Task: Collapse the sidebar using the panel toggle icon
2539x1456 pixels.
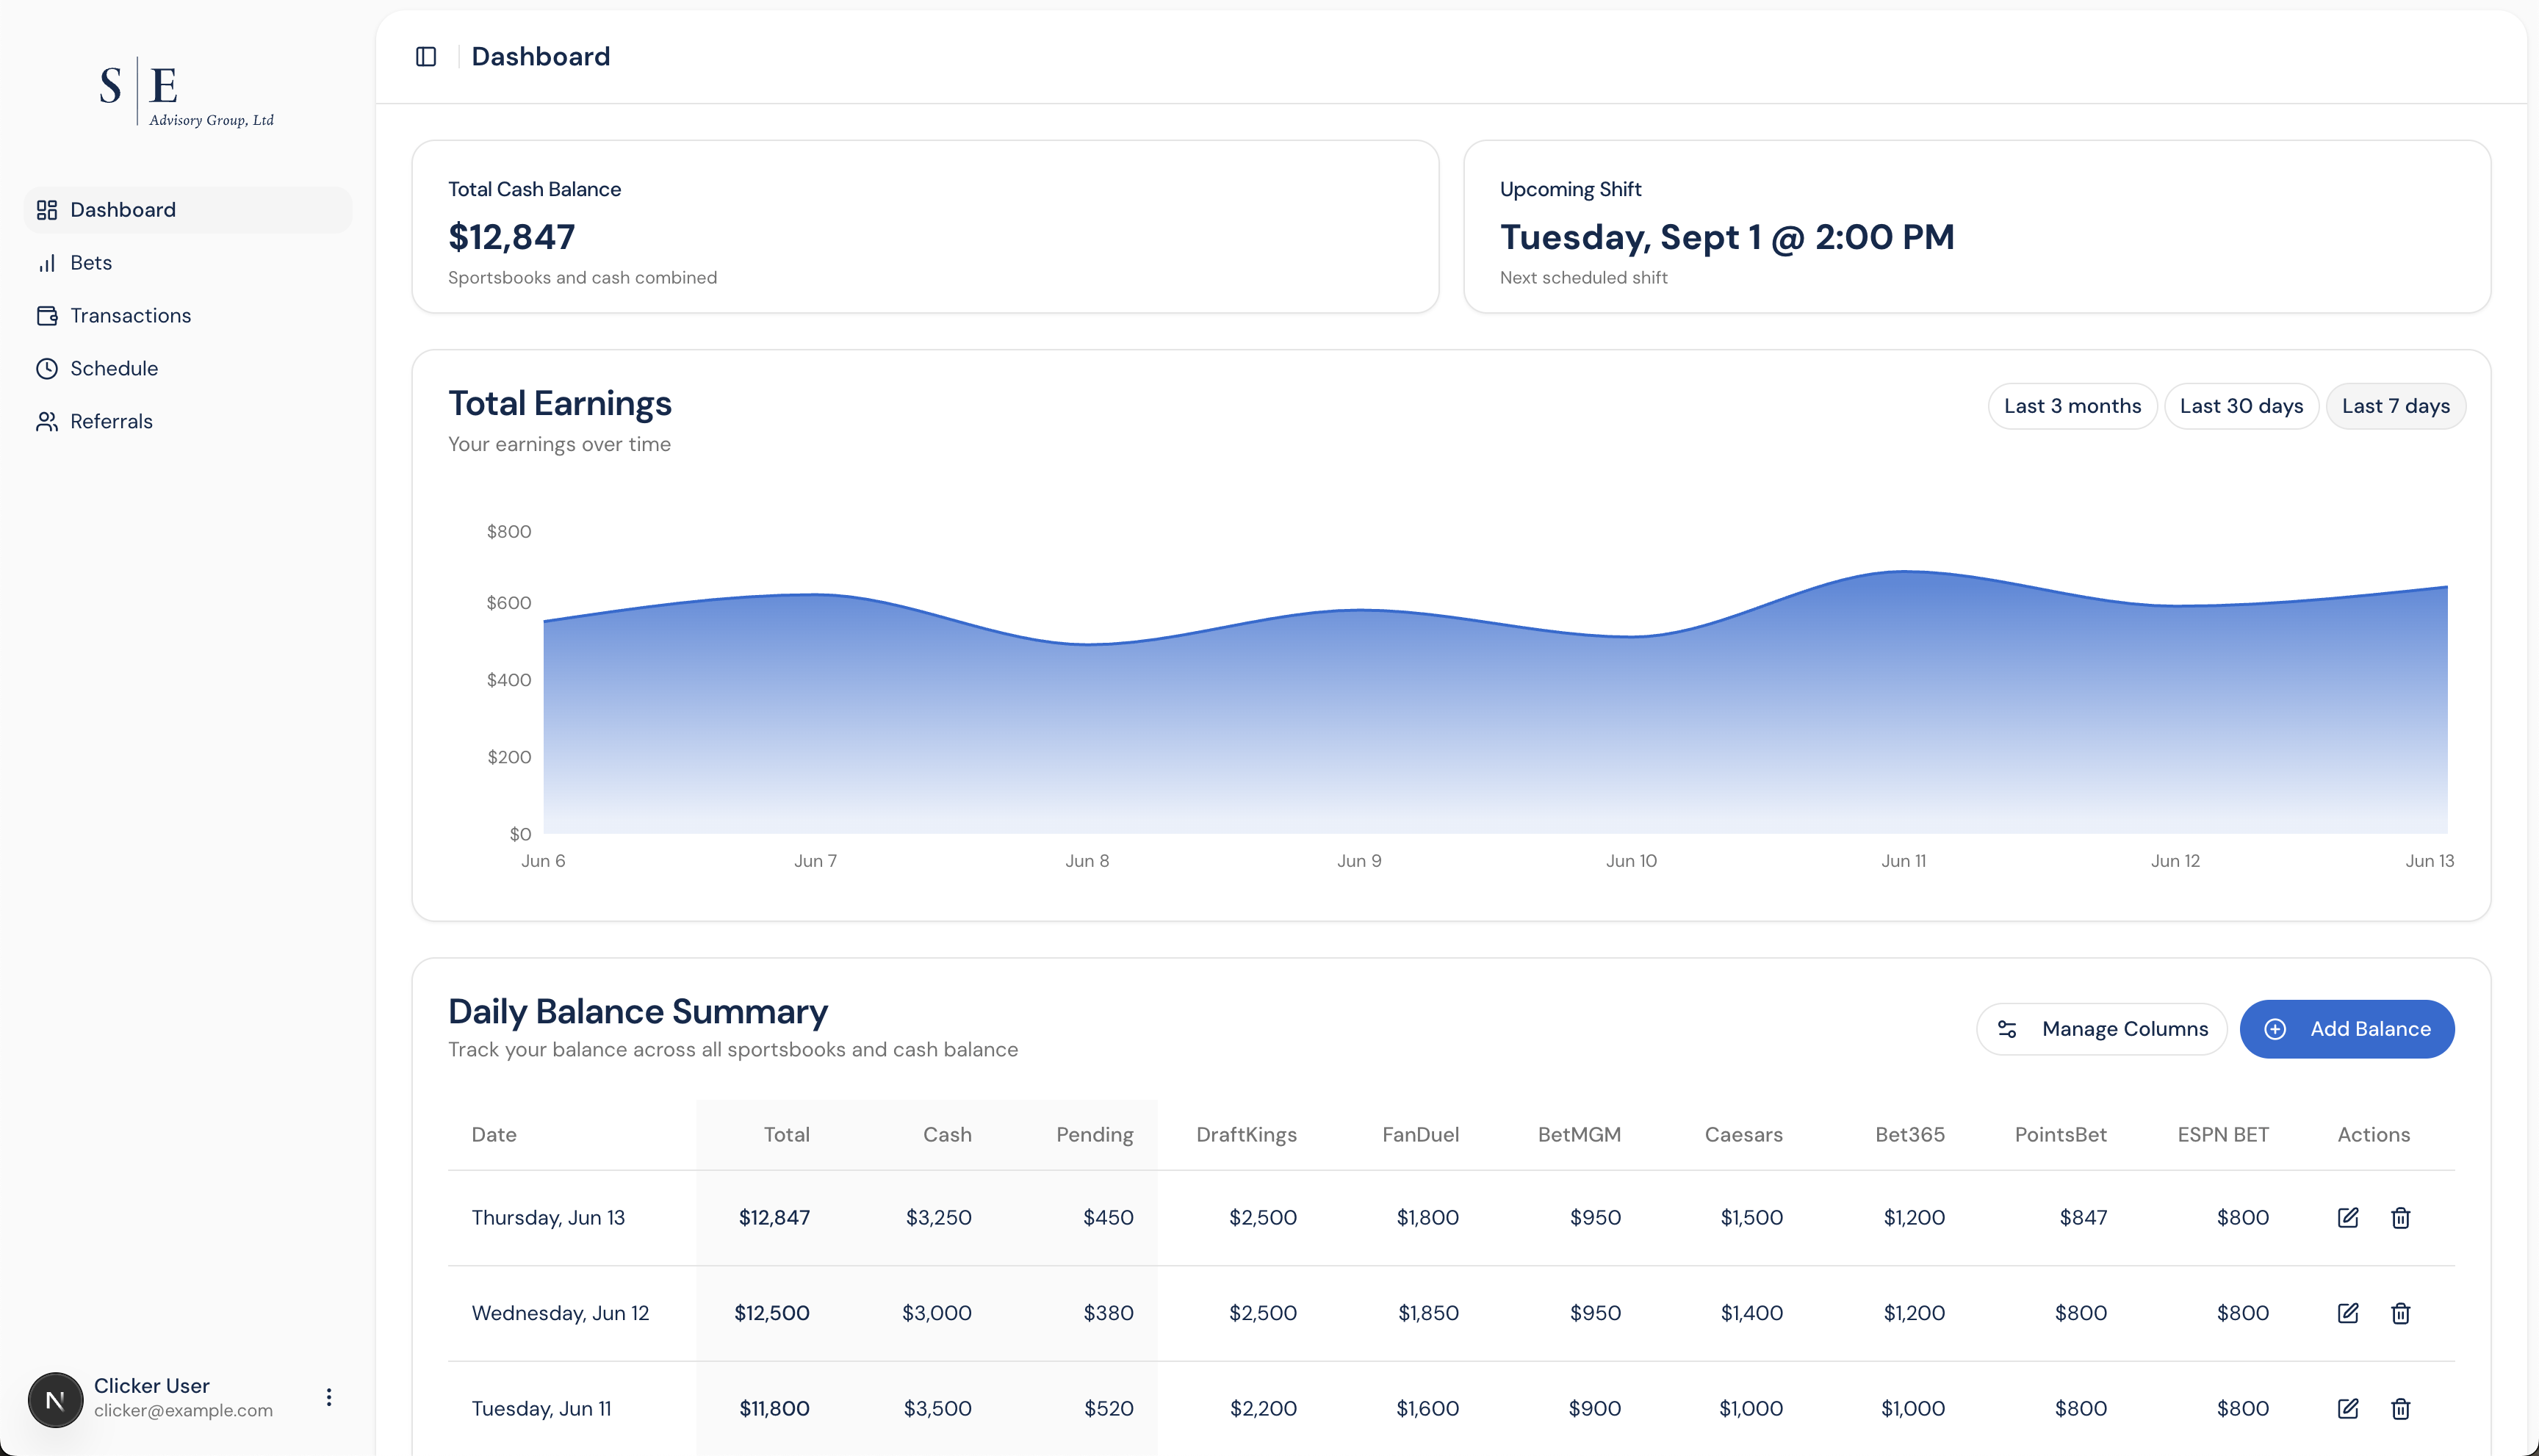Action: (427, 56)
